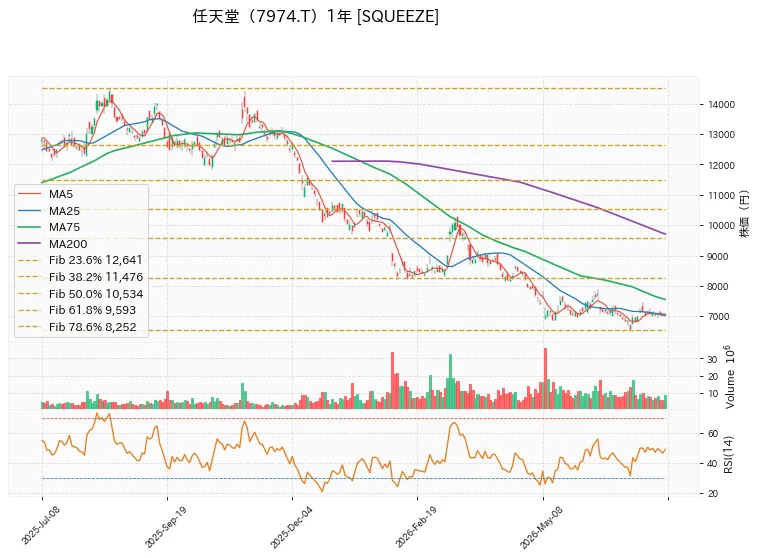Click the chart title 任天堂（7974.T）1年 [SQUEEZE]
Image resolution: width=758 pixels, height=558 pixels.
point(316,16)
